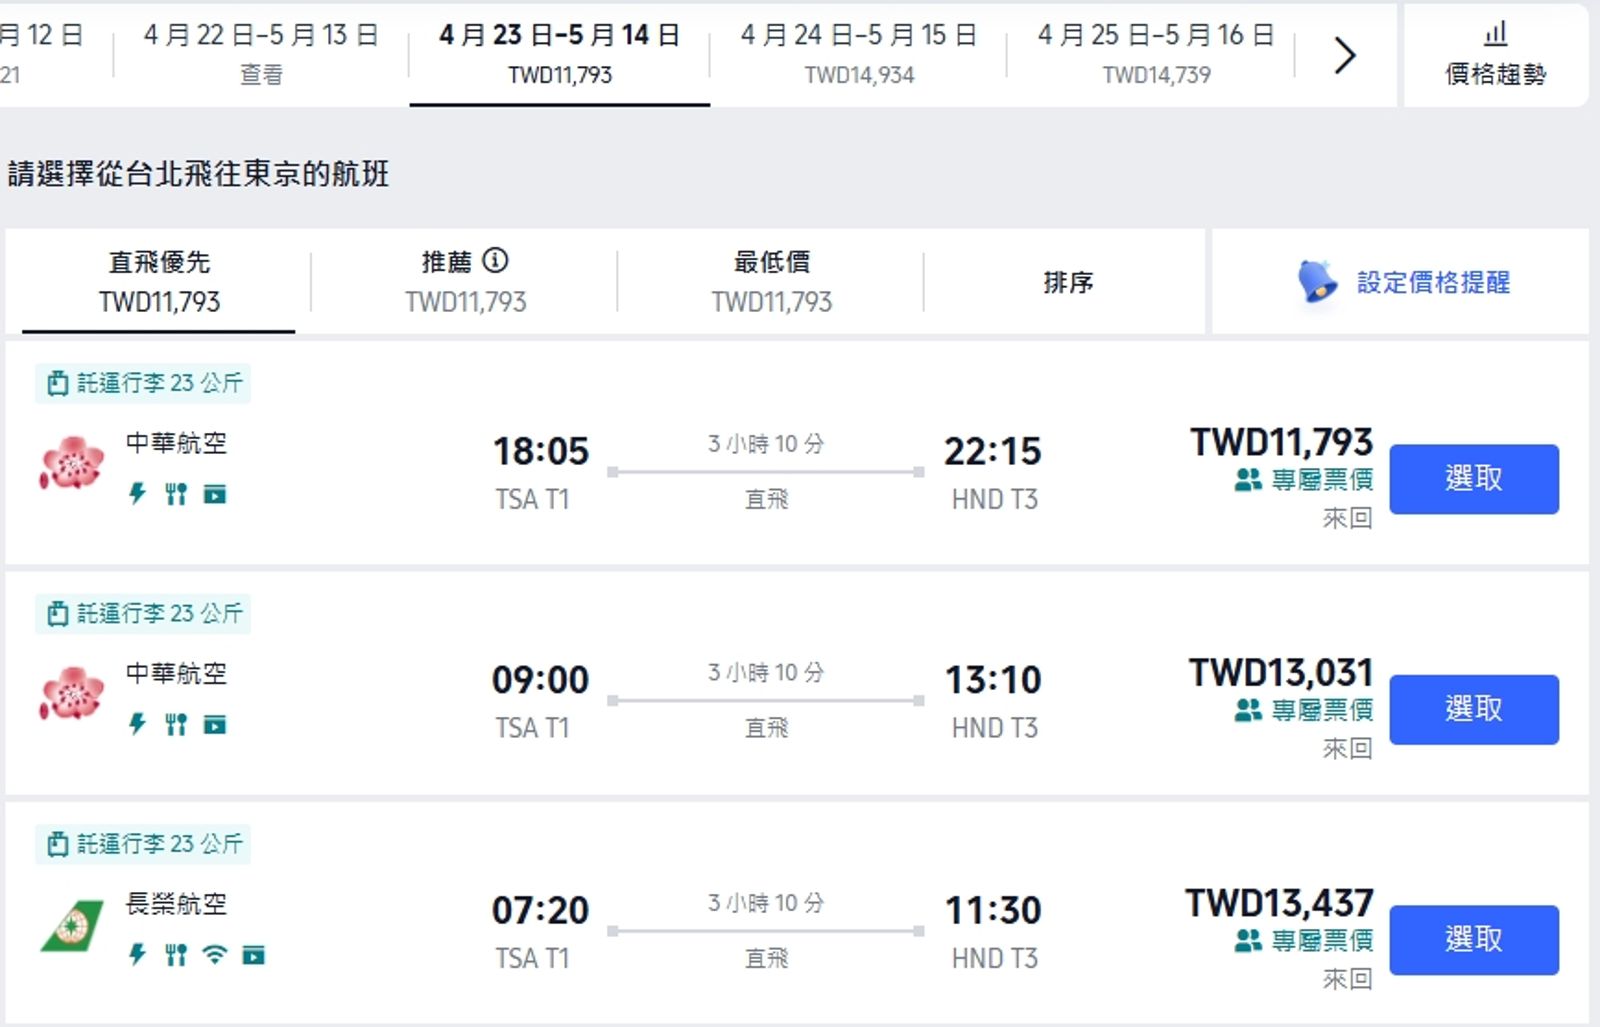Select the 4月22日-5月13日 date tab
Image resolution: width=1600 pixels, height=1027 pixels.
[x=261, y=54]
